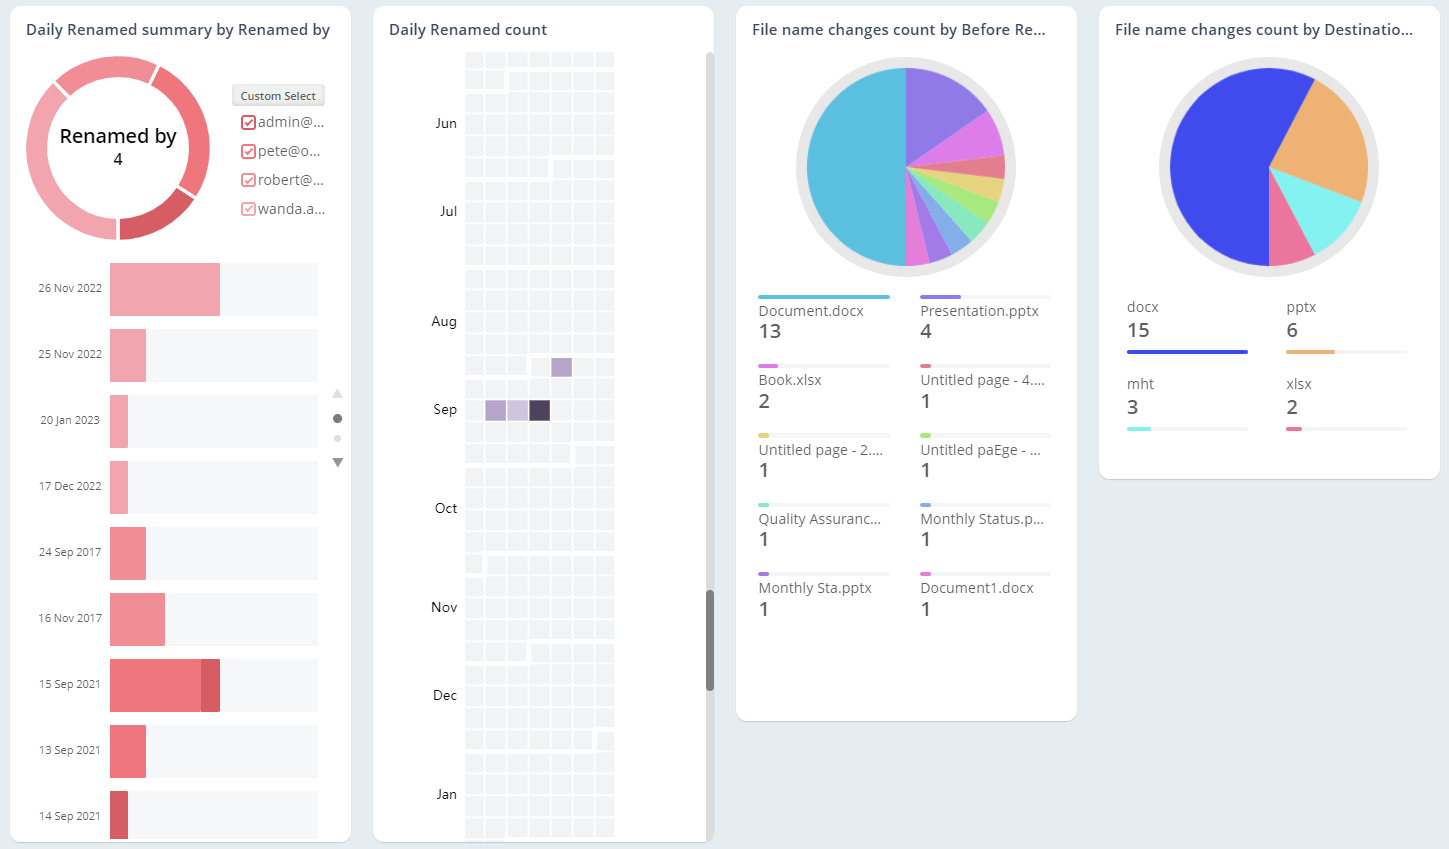Select the Document.docx legend entry
Image resolution: width=1449 pixels, height=849 pixels.
[x=811, y=312]
